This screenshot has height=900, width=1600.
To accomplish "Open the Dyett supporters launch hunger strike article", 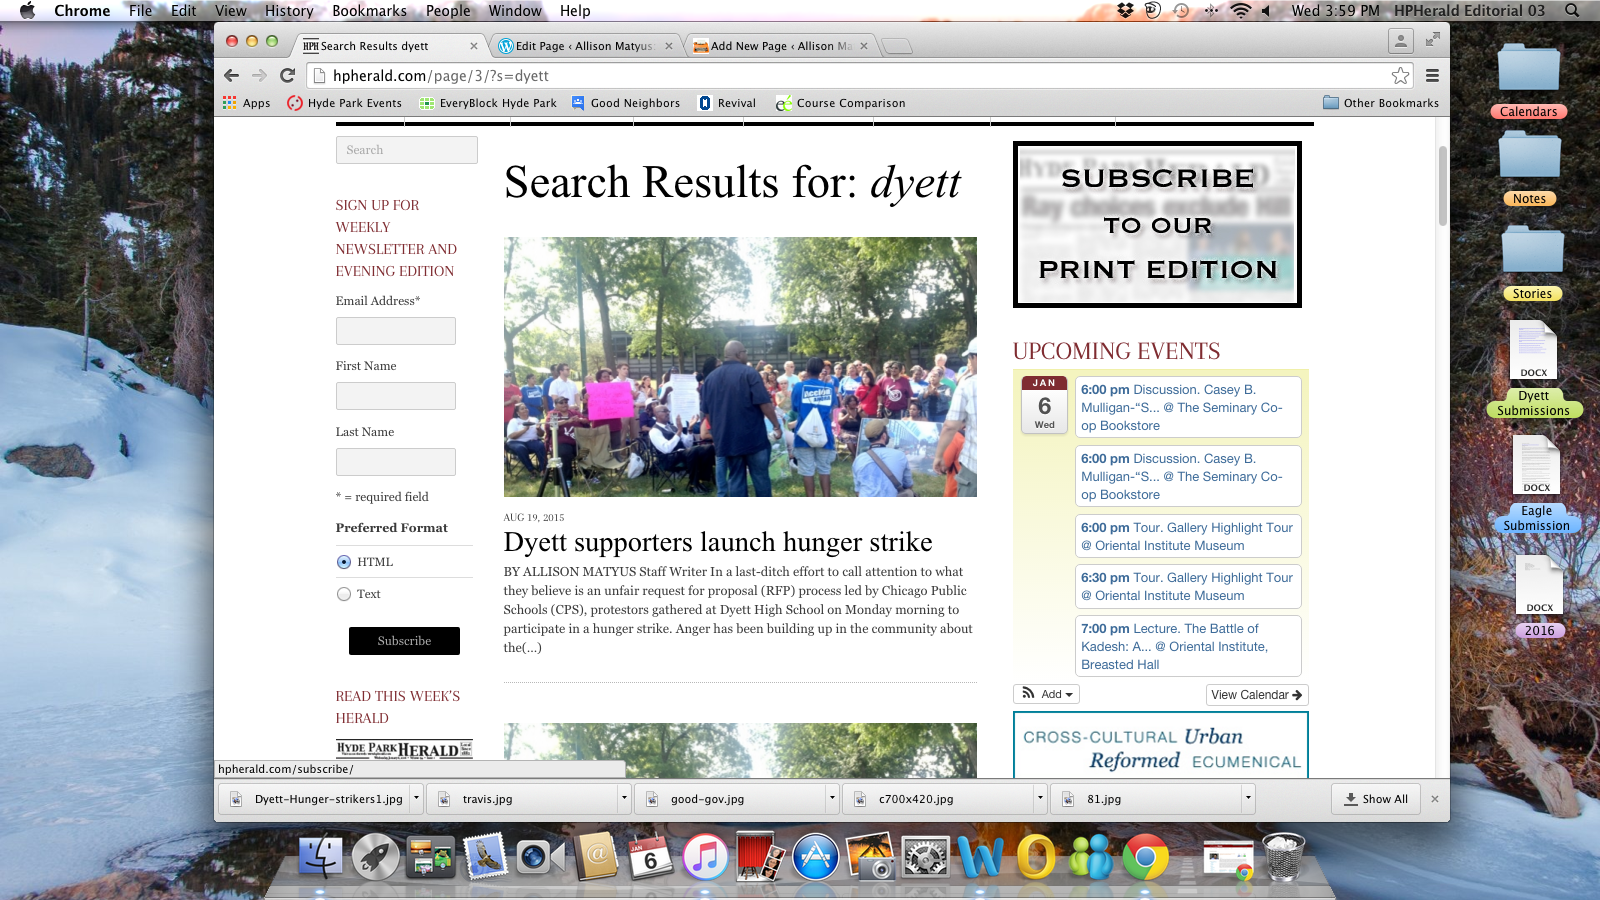I will (x=717, y=542).
